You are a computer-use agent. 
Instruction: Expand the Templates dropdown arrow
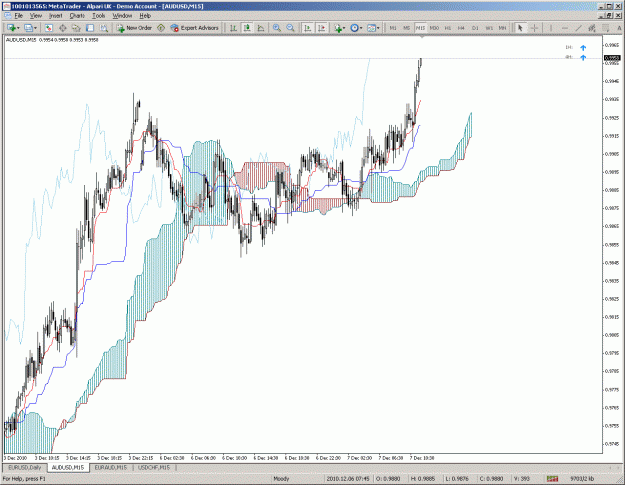(x=378, y=28)
